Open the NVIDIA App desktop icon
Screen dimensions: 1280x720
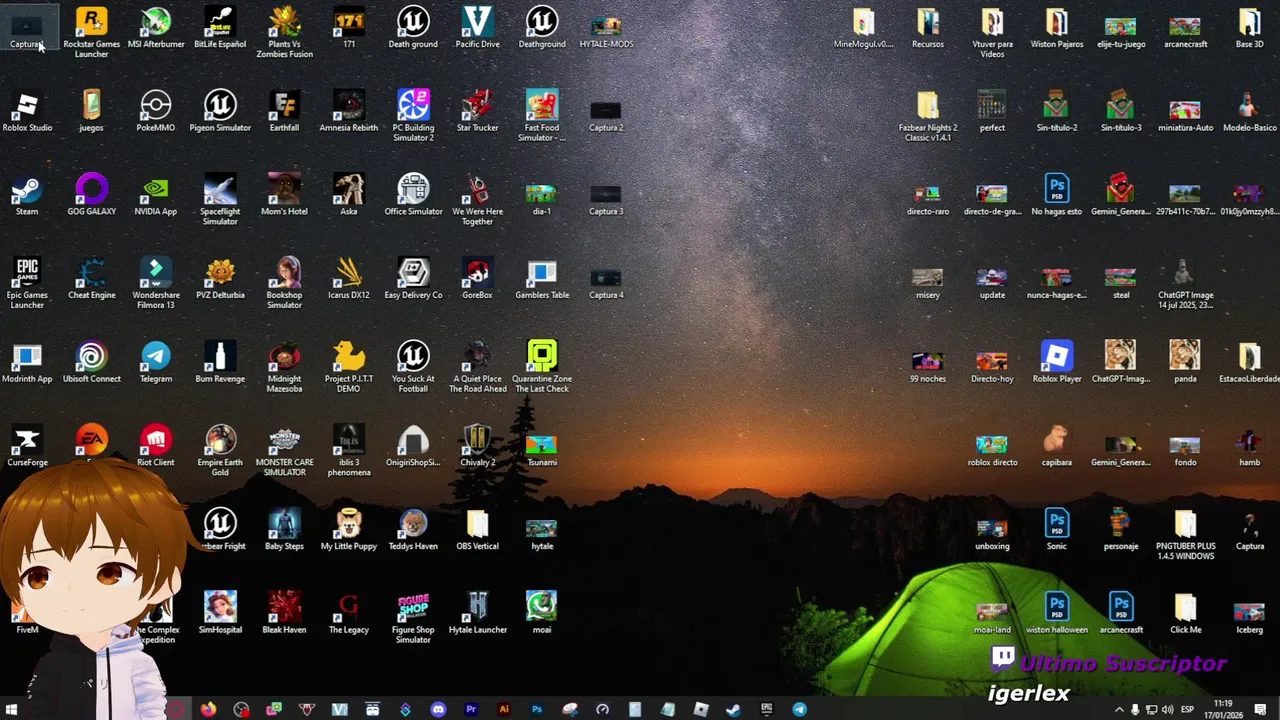point(156,195)
